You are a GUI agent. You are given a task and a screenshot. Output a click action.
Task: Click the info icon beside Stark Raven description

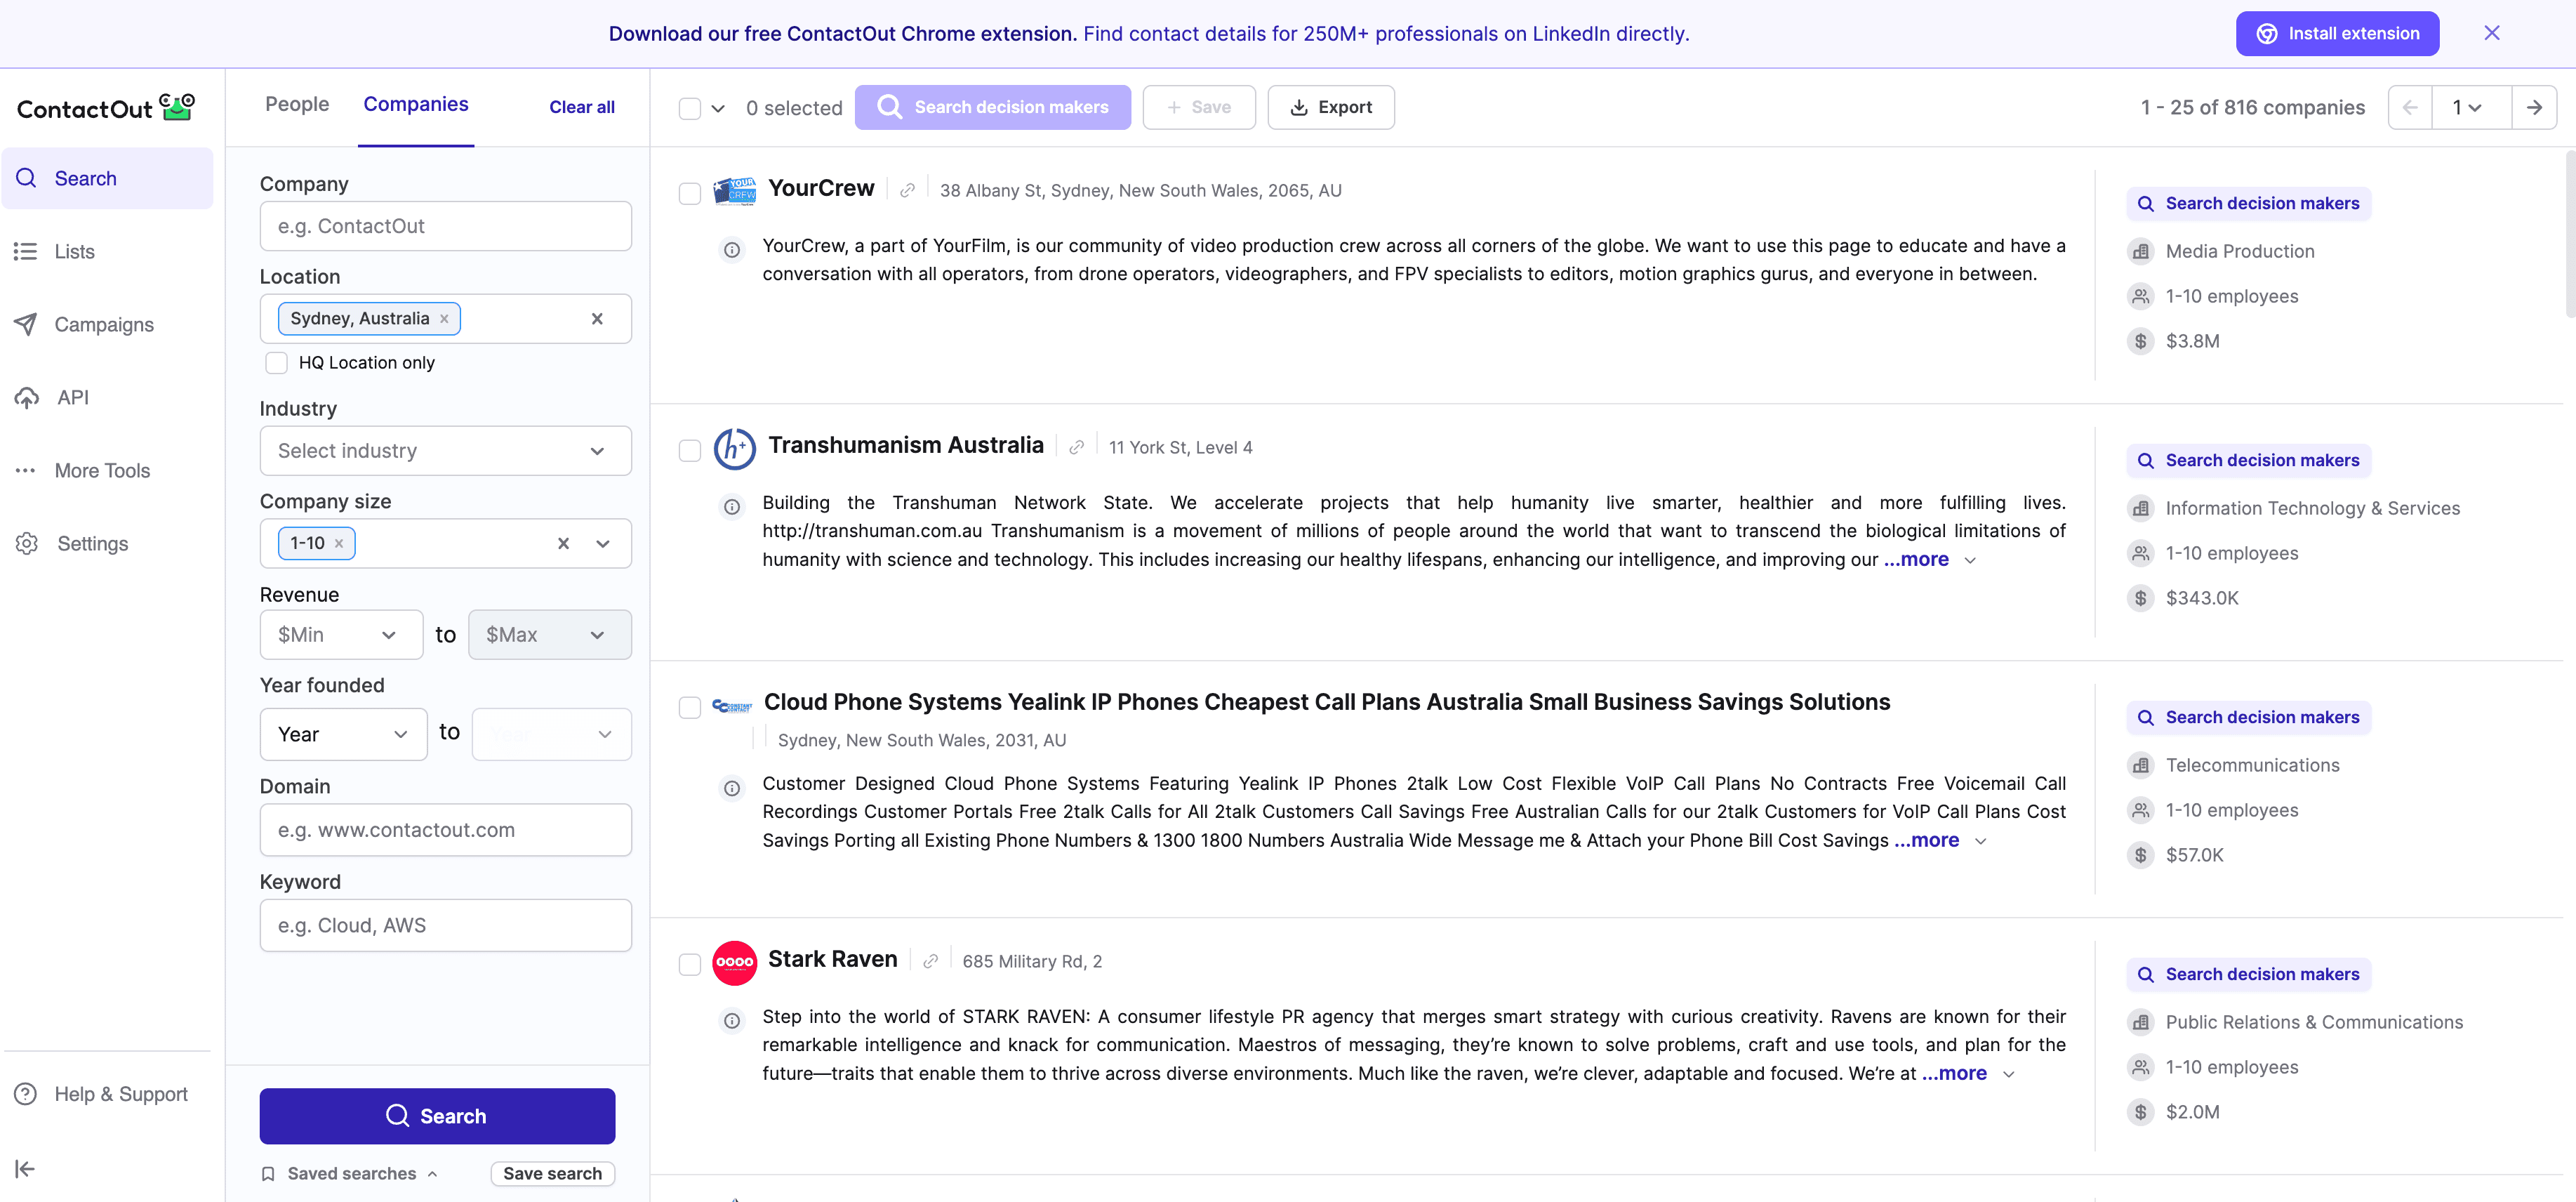[x=732, y=1021]
